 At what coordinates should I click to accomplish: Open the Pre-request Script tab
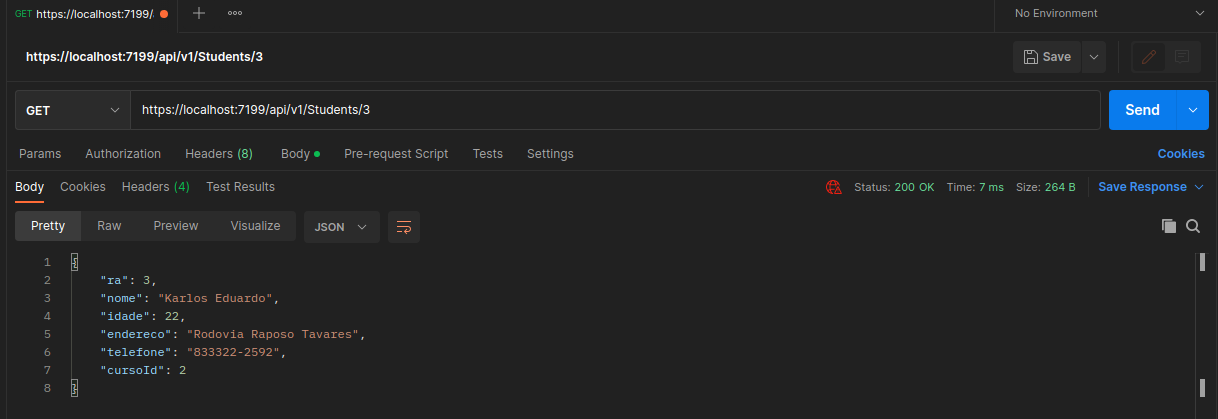(x=396, y=154)
